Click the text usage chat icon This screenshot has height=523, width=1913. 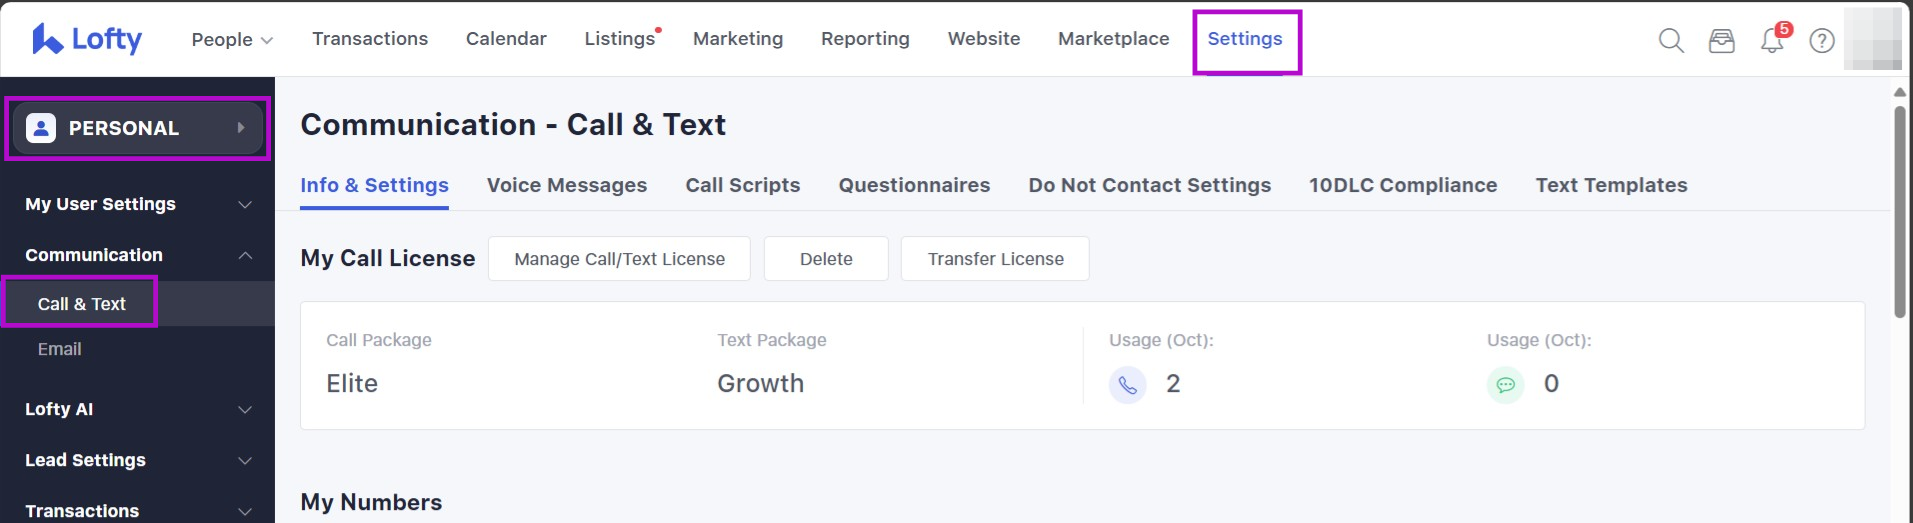tap(1505, 385)
